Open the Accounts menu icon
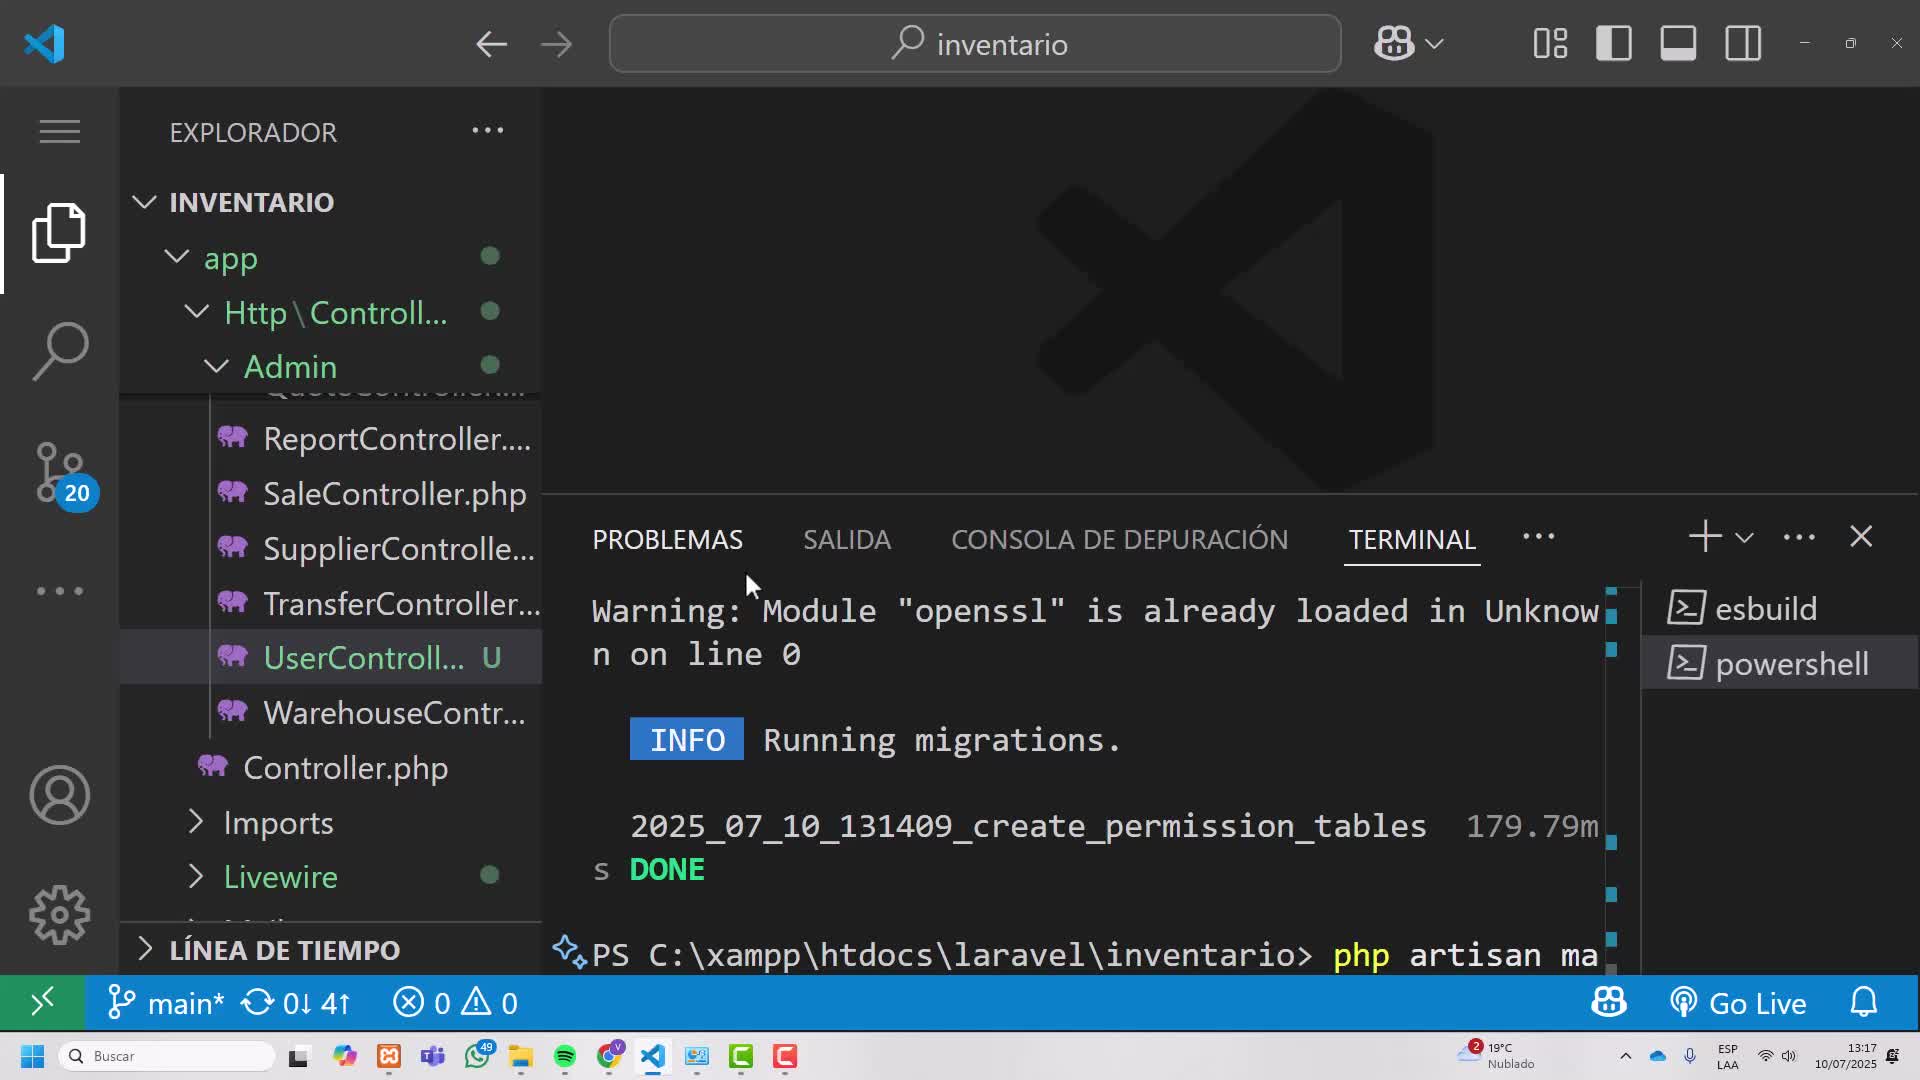 [60, 795]
